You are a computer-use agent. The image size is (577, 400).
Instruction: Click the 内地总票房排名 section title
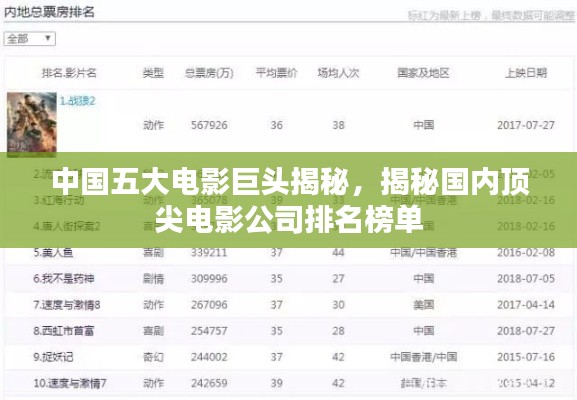pyautogui.click(x=49, y=12)
